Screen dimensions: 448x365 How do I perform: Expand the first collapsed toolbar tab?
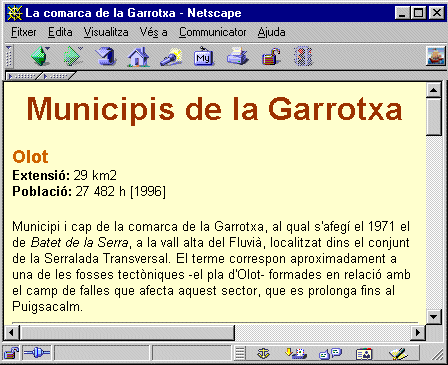[x=23, y=76]
